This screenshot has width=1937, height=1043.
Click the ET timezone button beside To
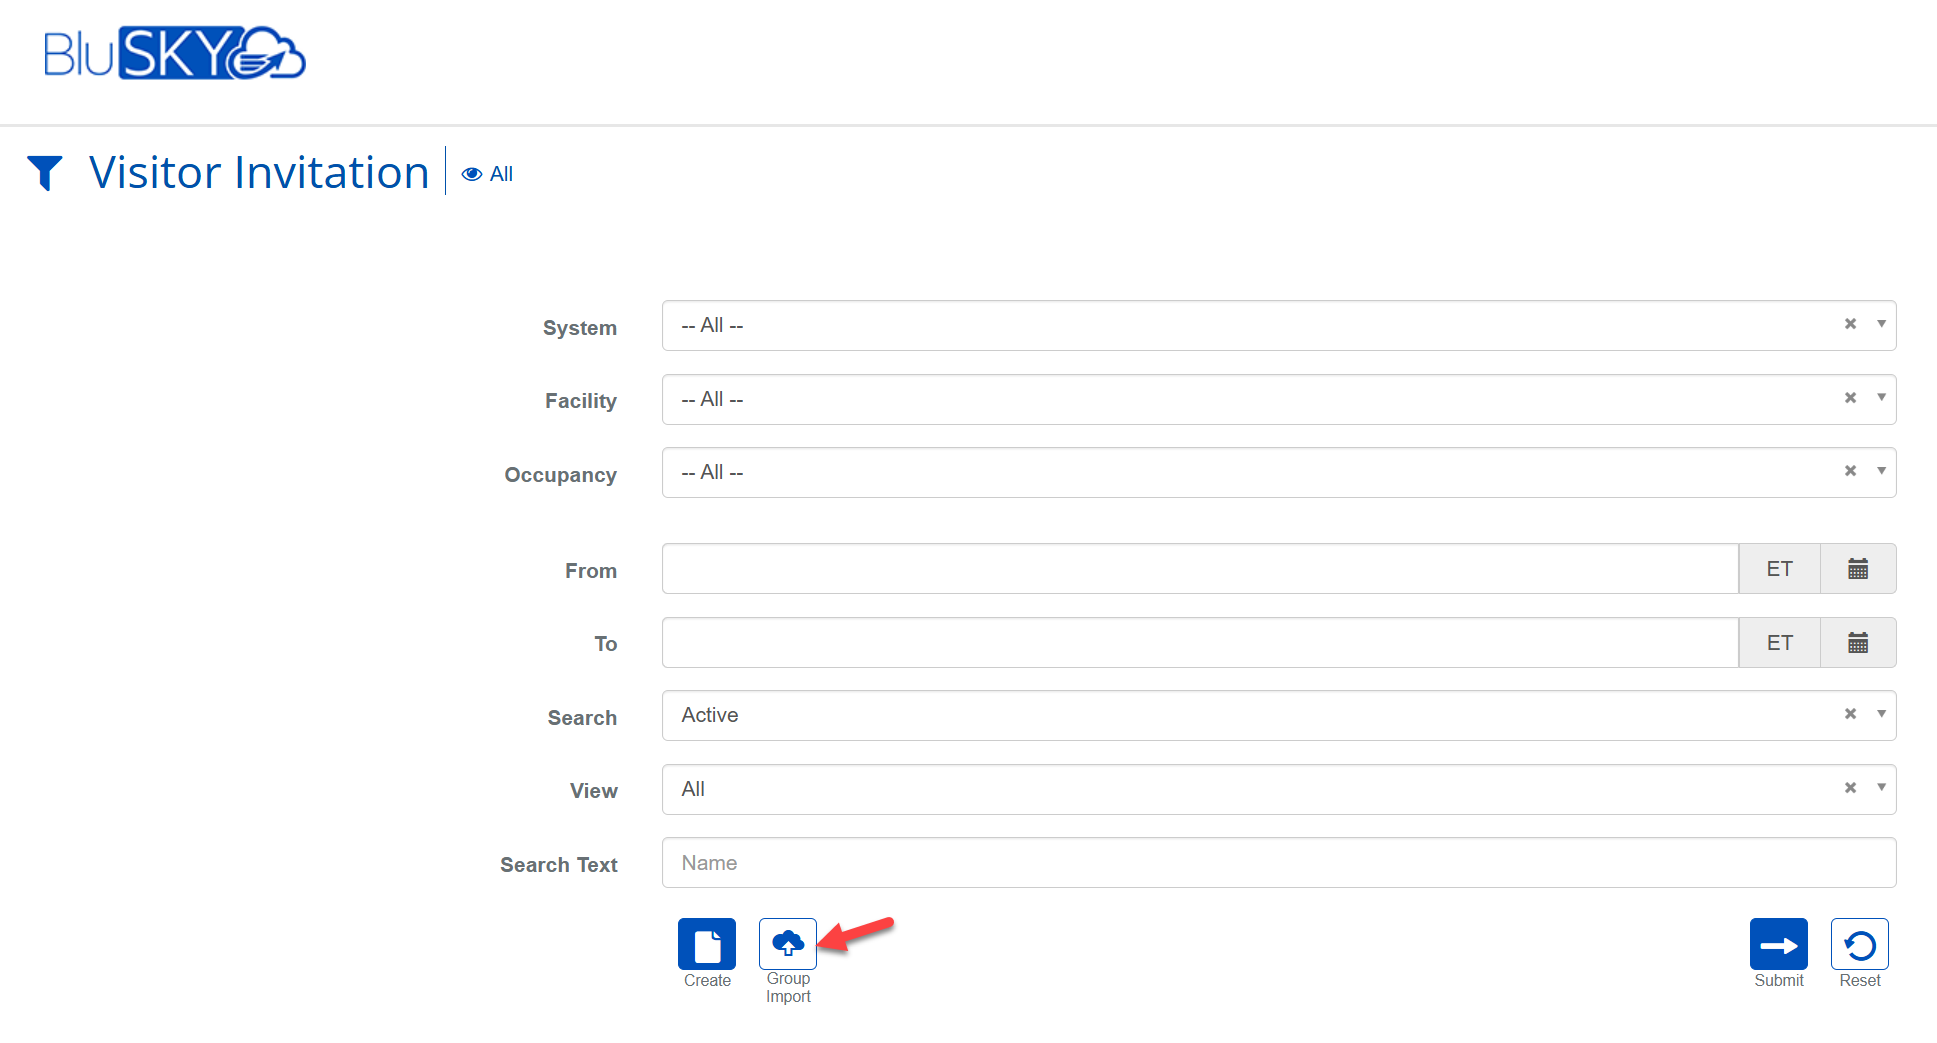(x=1779, y=643)
